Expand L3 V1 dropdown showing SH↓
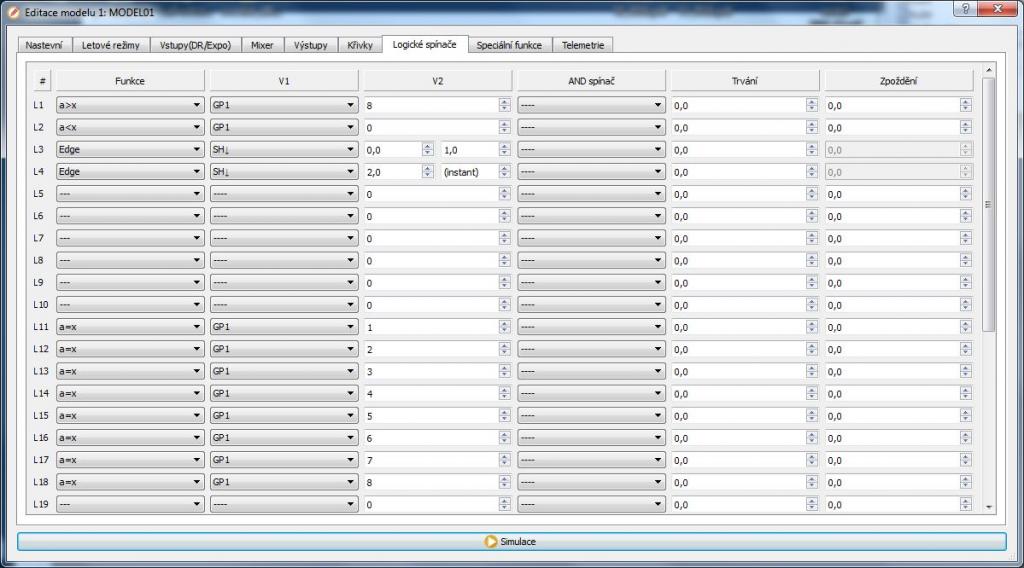This screenshot has height=568, width=1024. (x=284, y=150)
